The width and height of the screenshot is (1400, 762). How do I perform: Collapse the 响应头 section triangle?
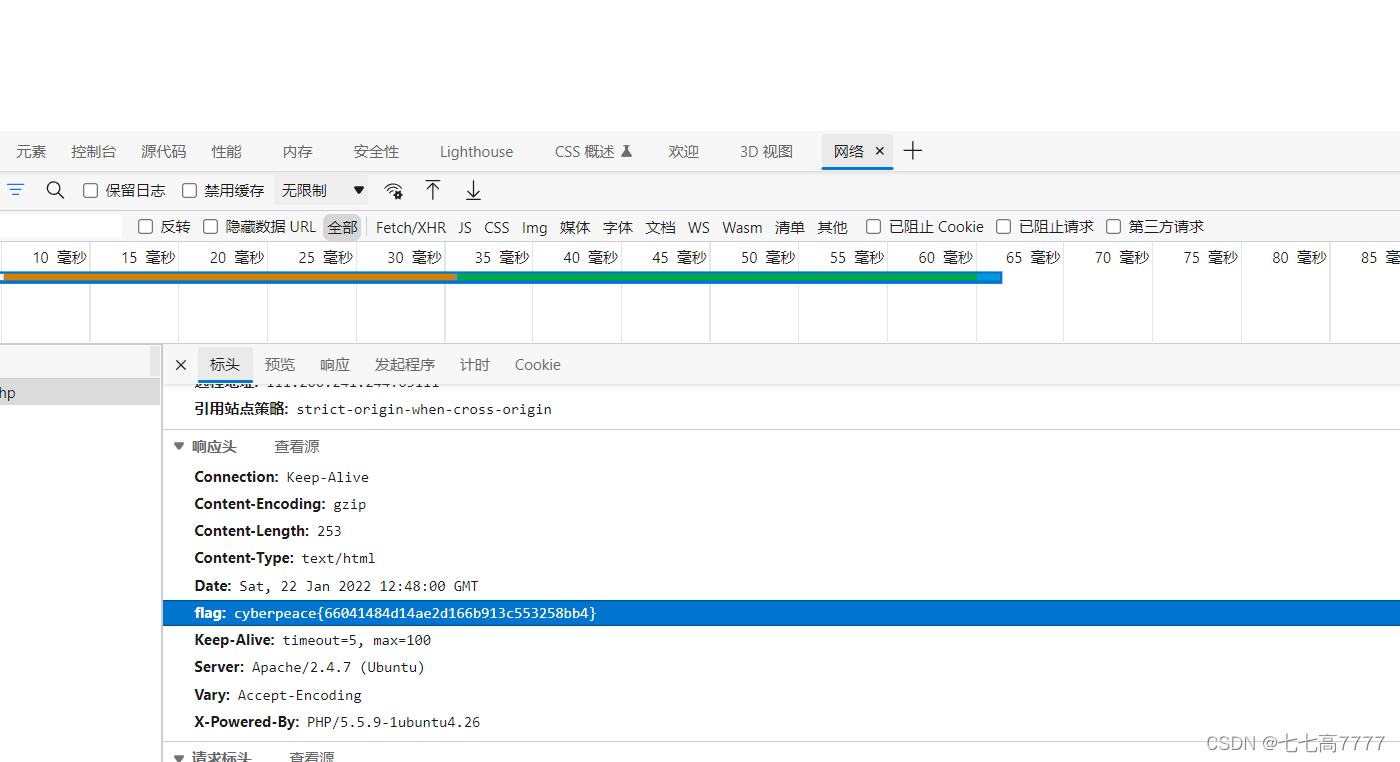(x=179, y=446)
